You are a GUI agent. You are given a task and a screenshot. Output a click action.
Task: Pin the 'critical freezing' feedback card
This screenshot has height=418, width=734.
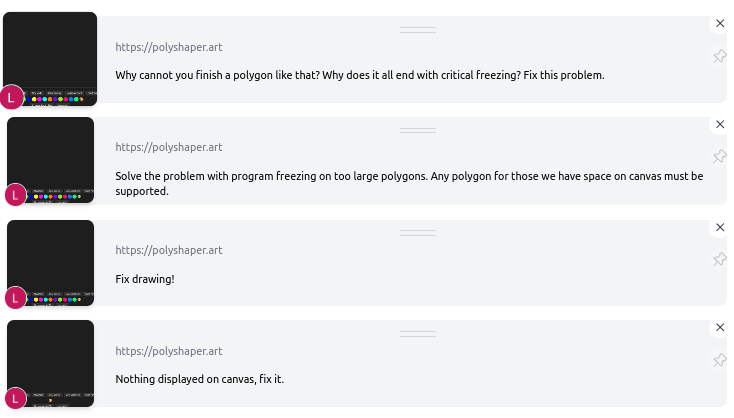coord(719,57)
